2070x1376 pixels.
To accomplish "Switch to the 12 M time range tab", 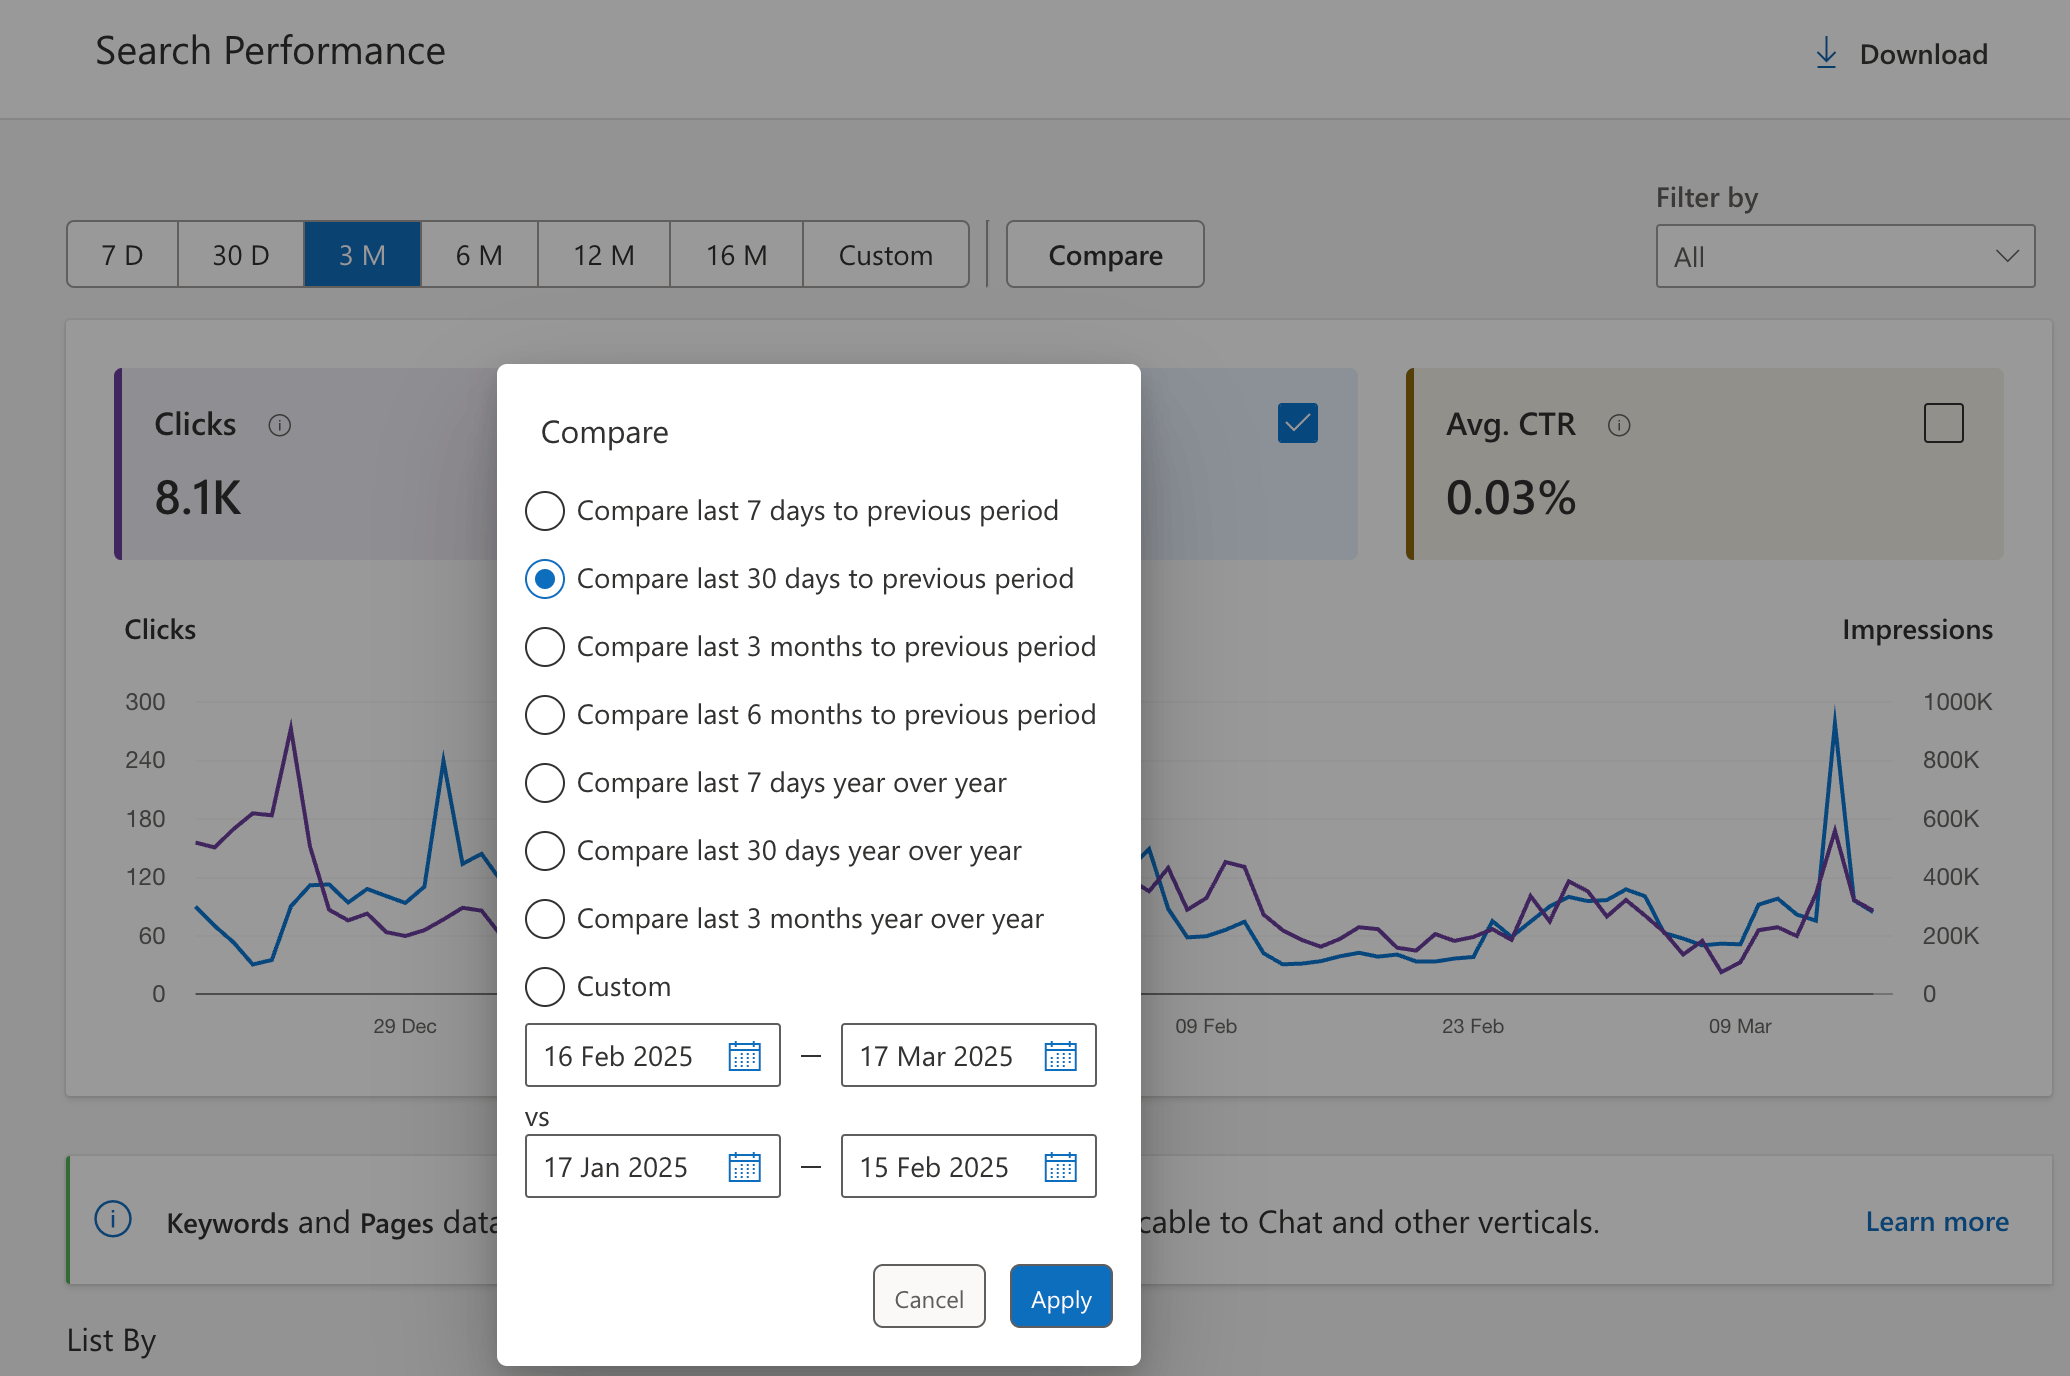I will (603, 254).
